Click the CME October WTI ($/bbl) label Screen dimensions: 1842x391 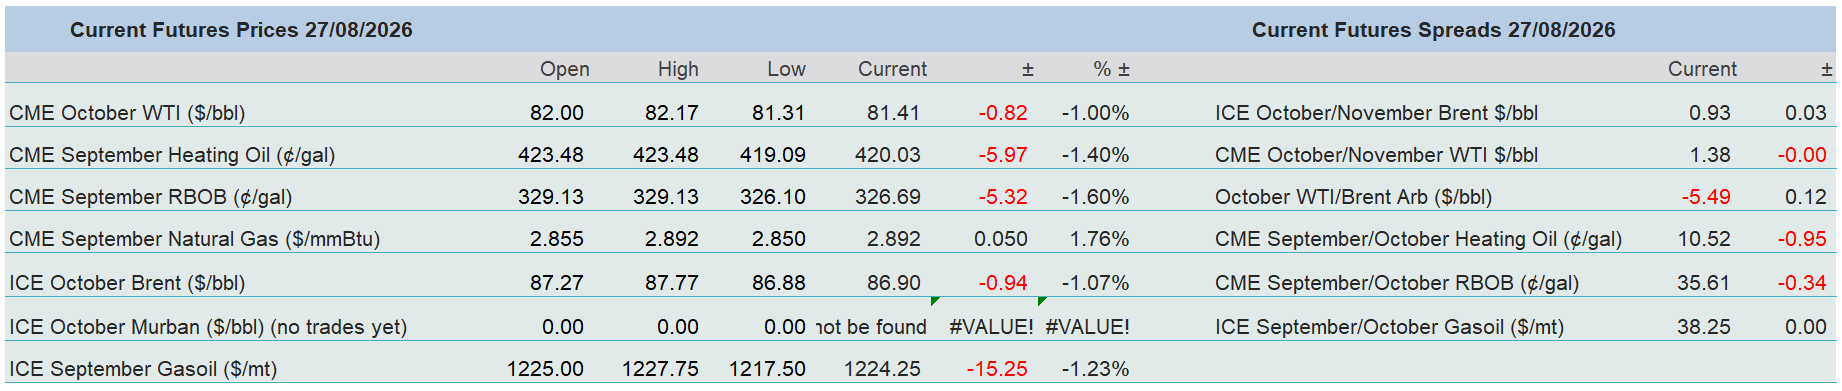tap(127, 113)
